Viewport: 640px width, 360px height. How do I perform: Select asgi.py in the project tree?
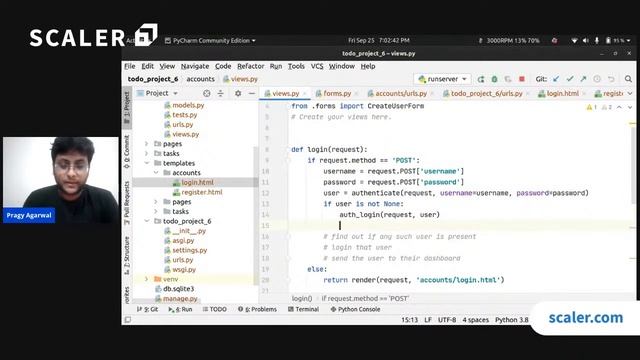coord(183,240)
